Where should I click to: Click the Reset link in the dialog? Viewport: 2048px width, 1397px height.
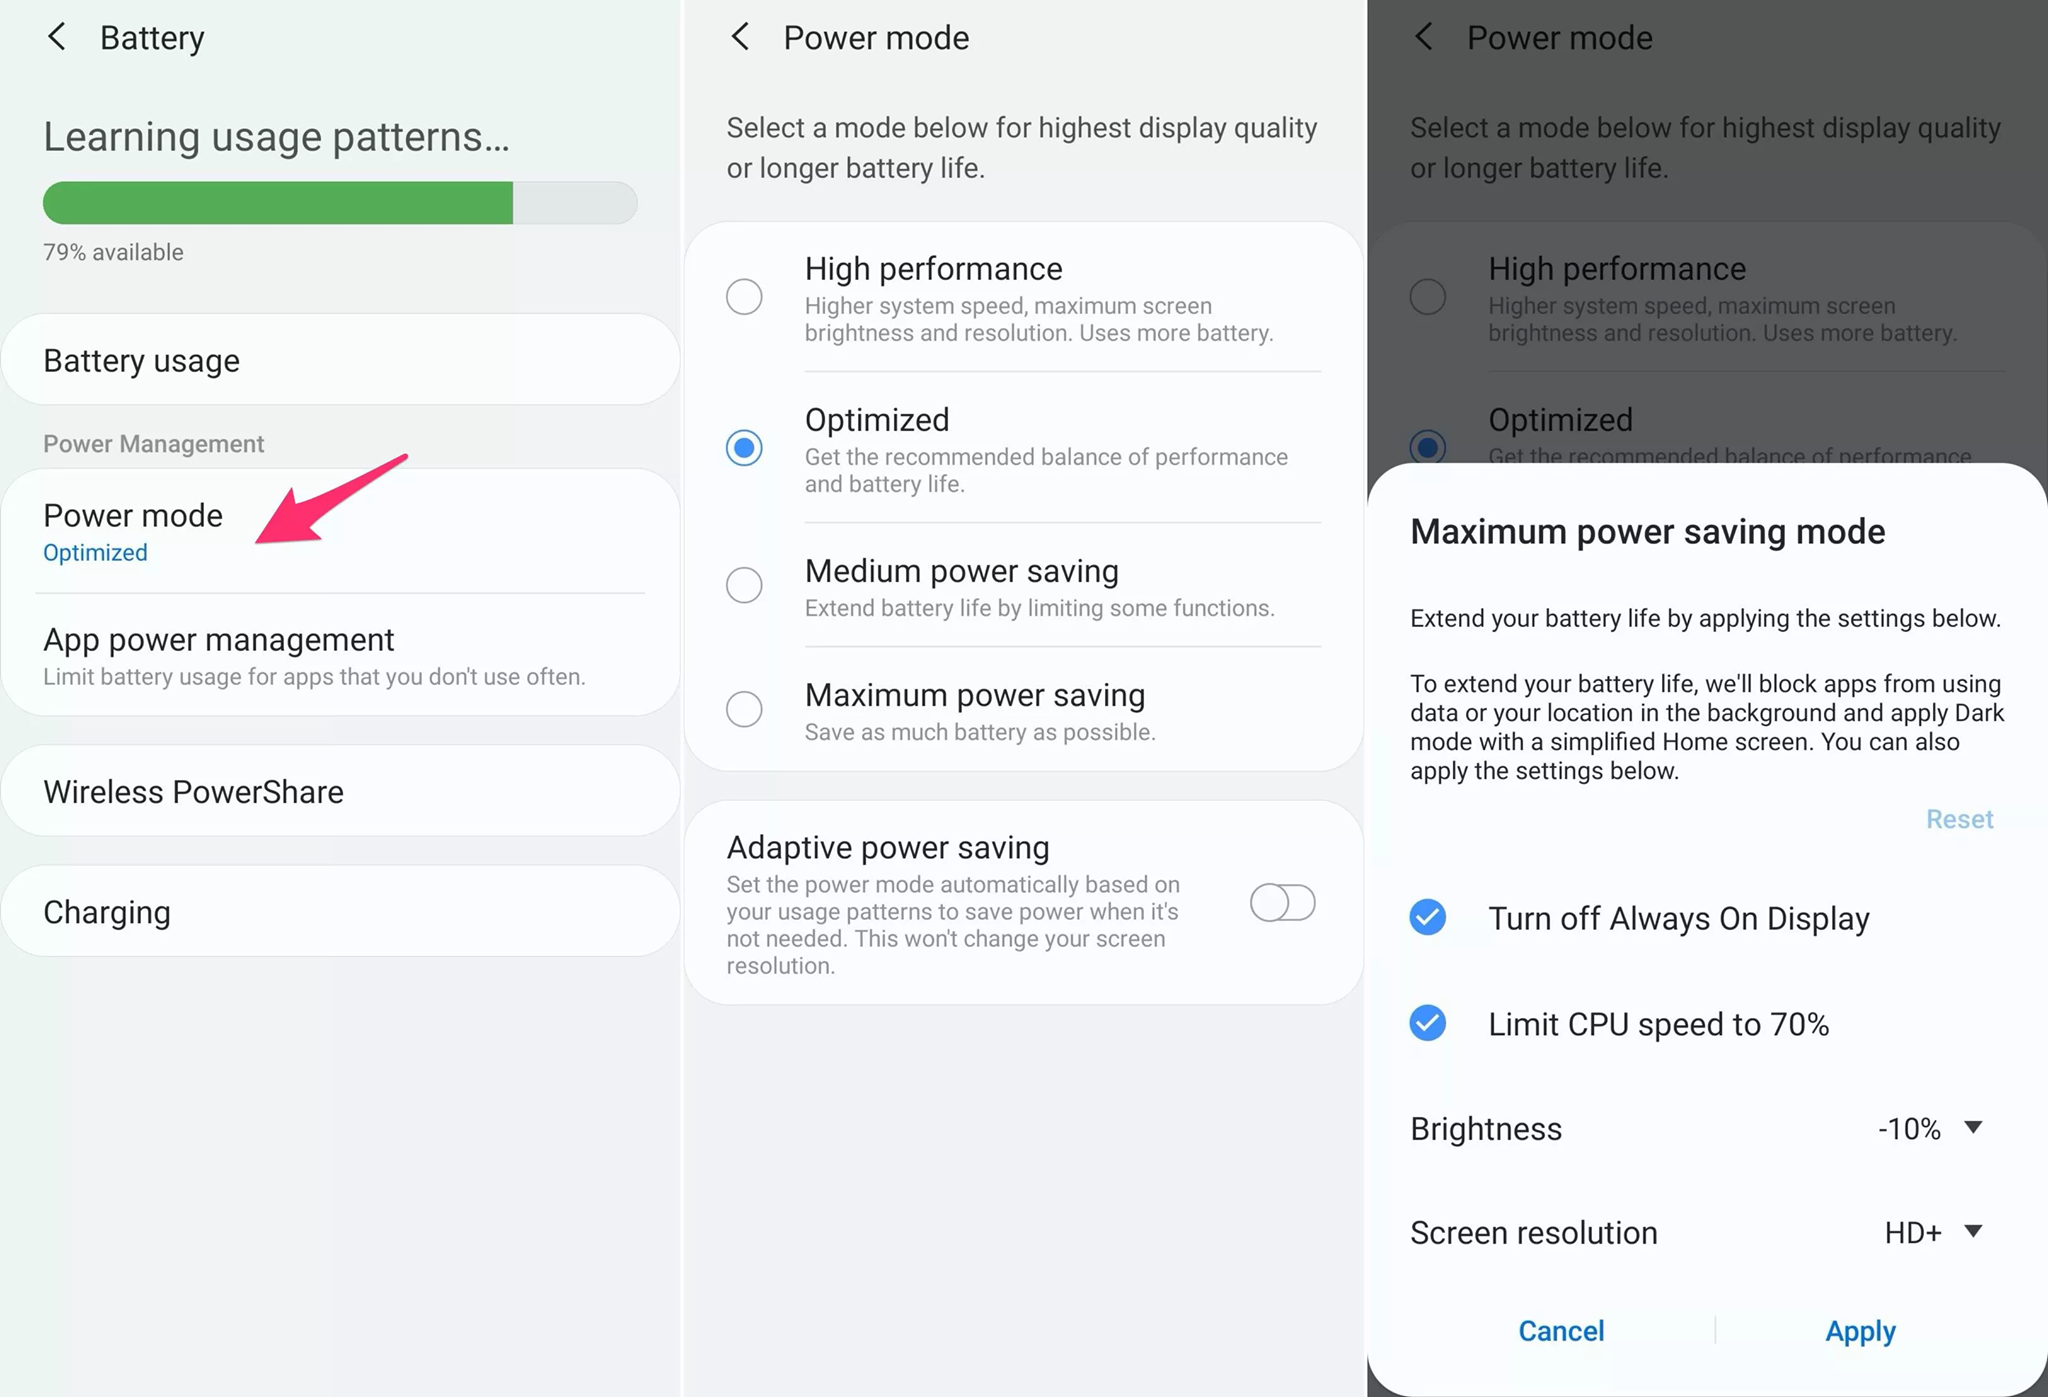[x=1959, y=819]
